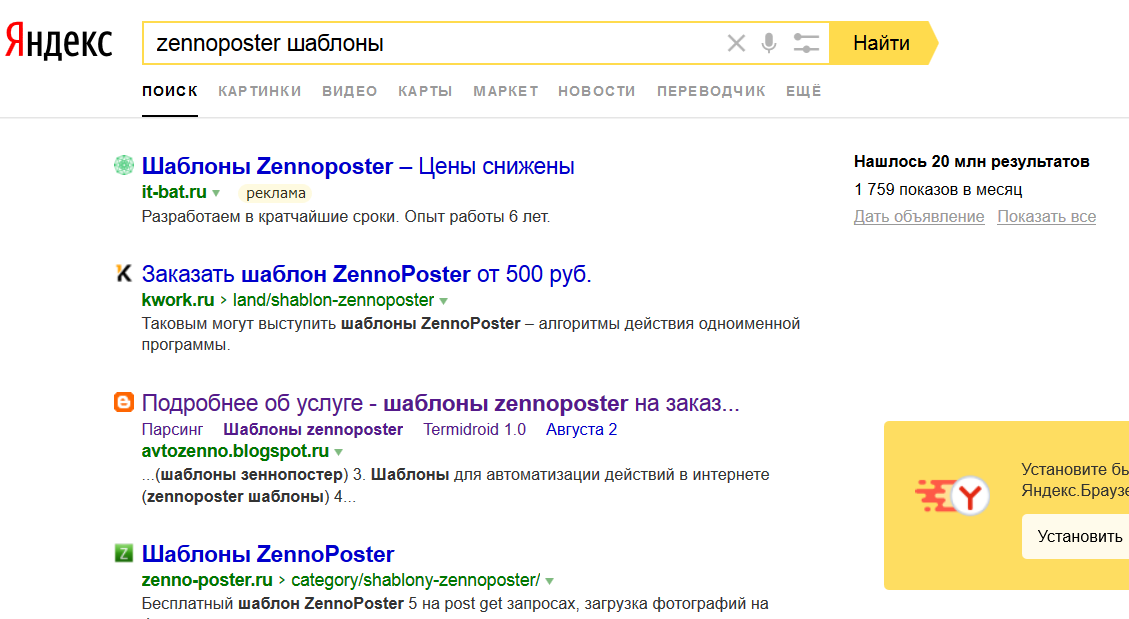1129x619 pixels.
Task: Open the 'Шаблоны zennoposter' sitelink
Action: pyautogui.click(x=313, y=430)
